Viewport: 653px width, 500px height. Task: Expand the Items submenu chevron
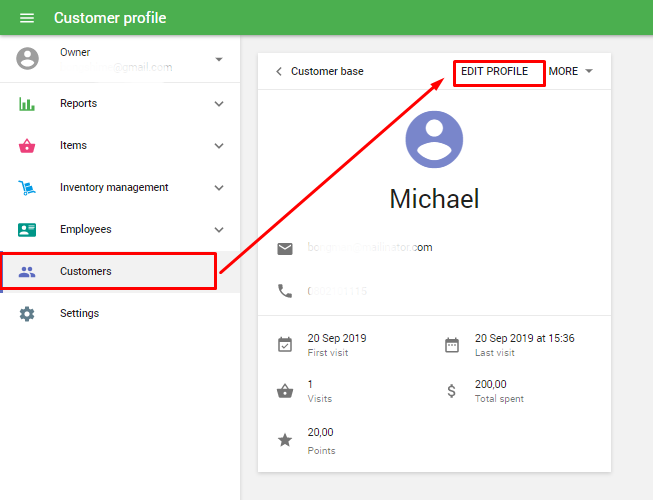tap(219, 146)
